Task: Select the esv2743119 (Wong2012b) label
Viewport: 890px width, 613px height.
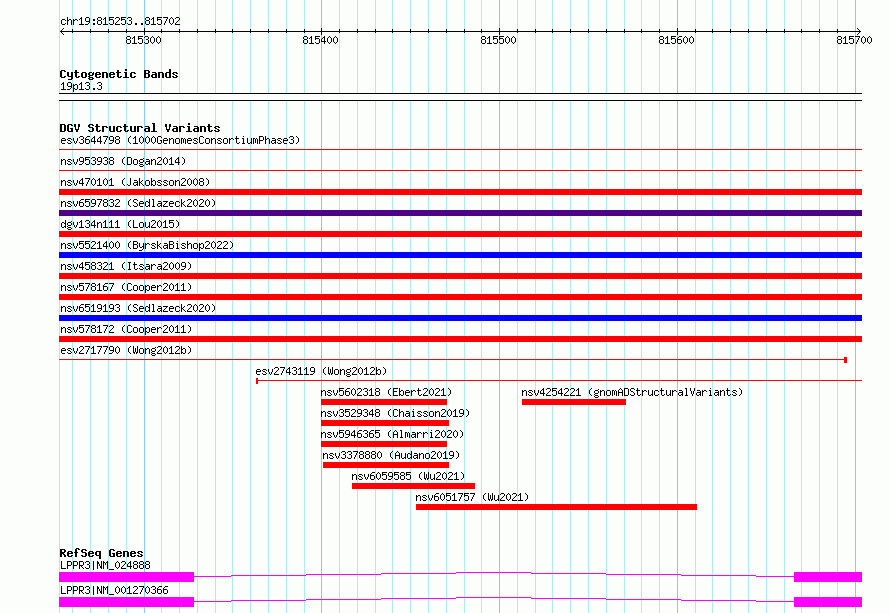Action: click(x=321, y=371)
